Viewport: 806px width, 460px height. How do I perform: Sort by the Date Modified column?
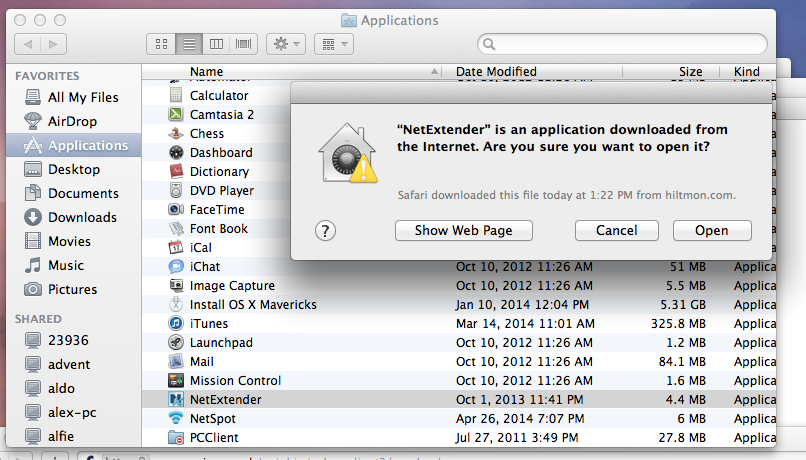click(x=533, y=71)
